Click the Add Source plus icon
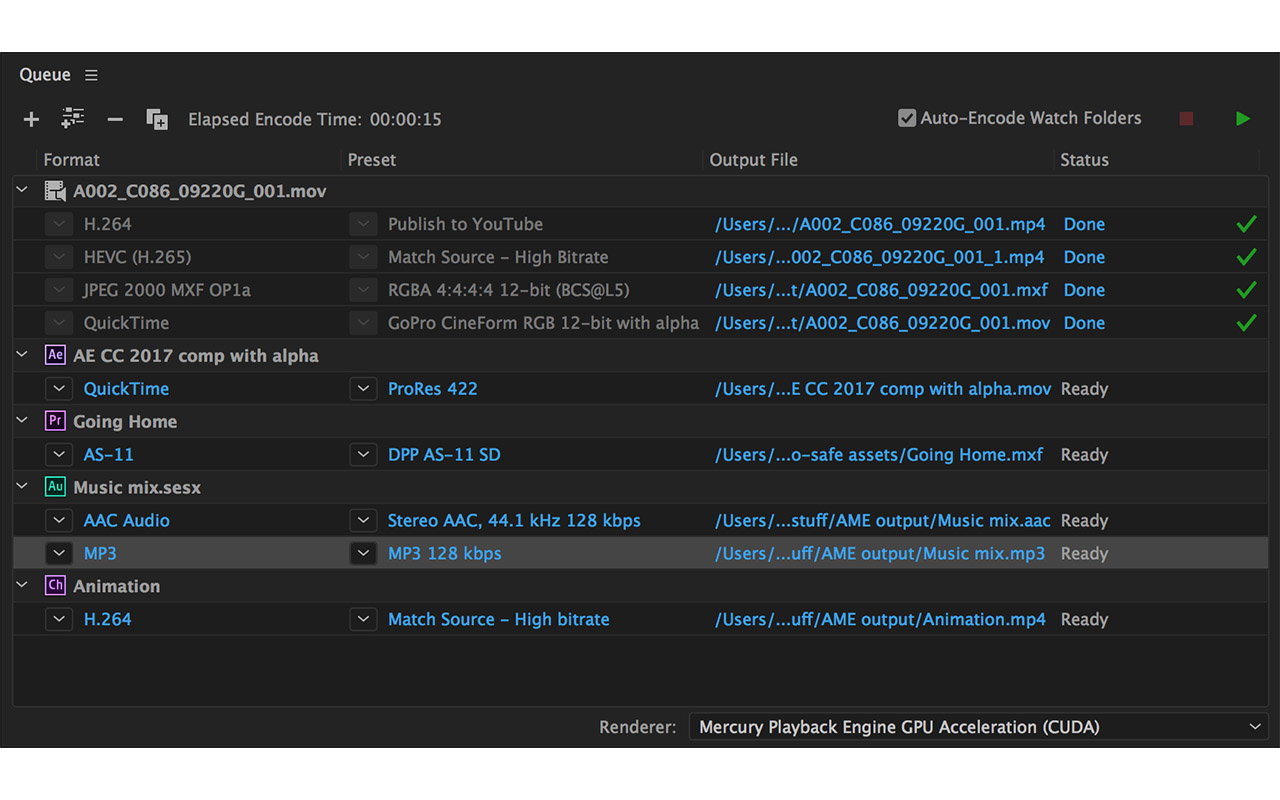This screenshot has height=800, width=1280. point(31,119)
